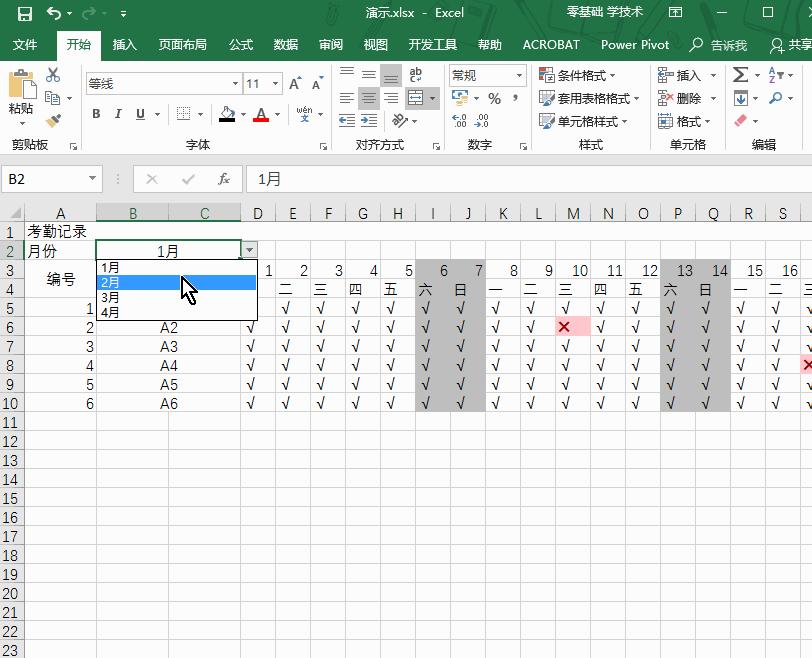Toggle the center align button
This screenshot has height=658, width=812.
click(x=369, y=98)
